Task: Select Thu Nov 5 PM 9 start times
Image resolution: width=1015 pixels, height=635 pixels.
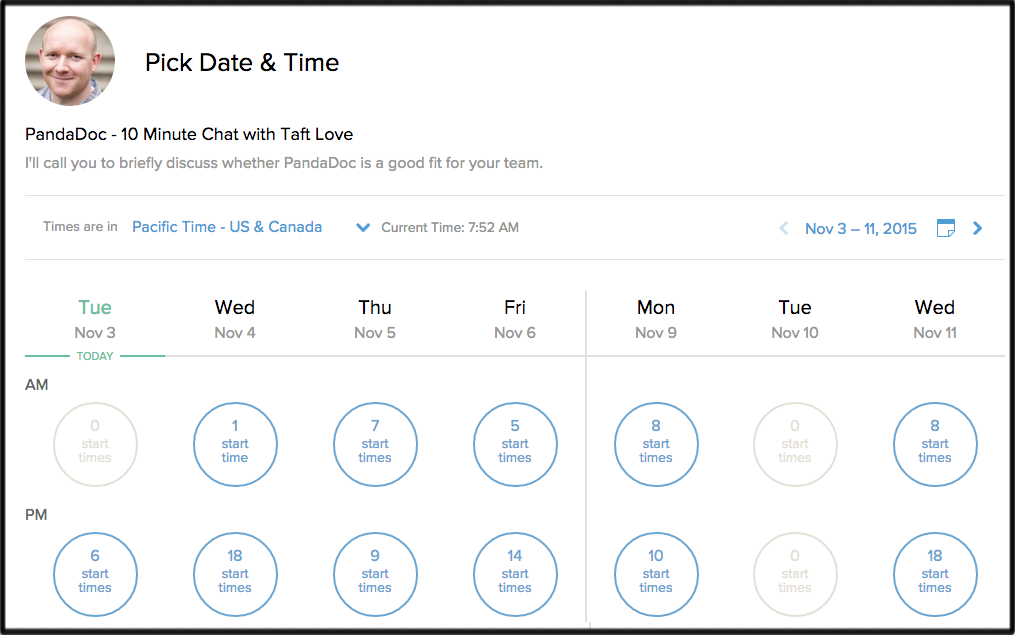Action: coord(375,574)
